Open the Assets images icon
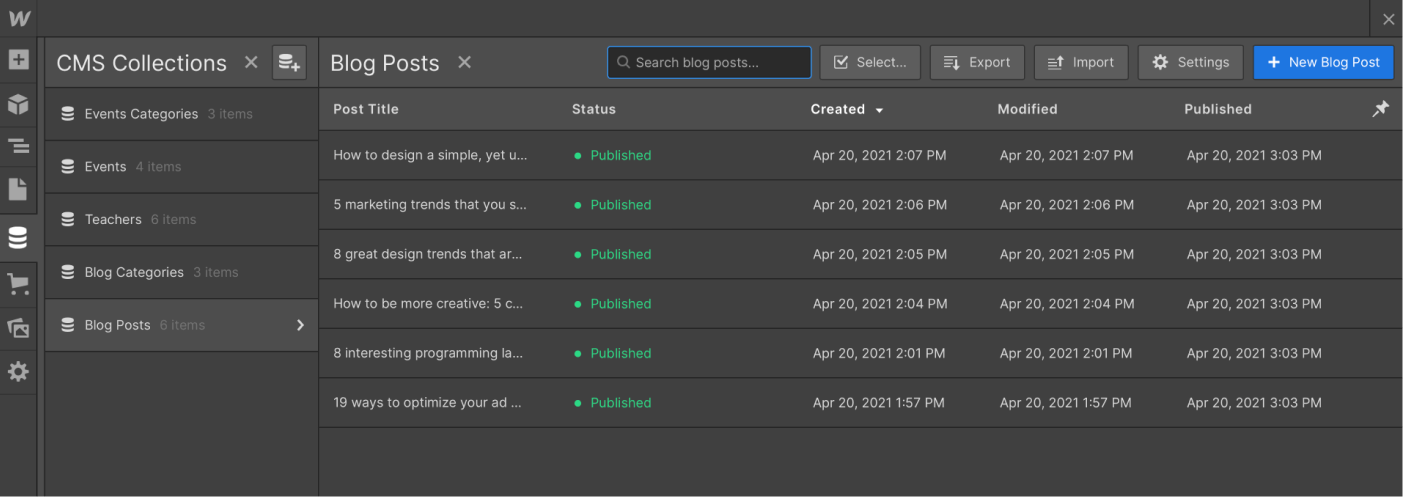 tap(18, 328)
